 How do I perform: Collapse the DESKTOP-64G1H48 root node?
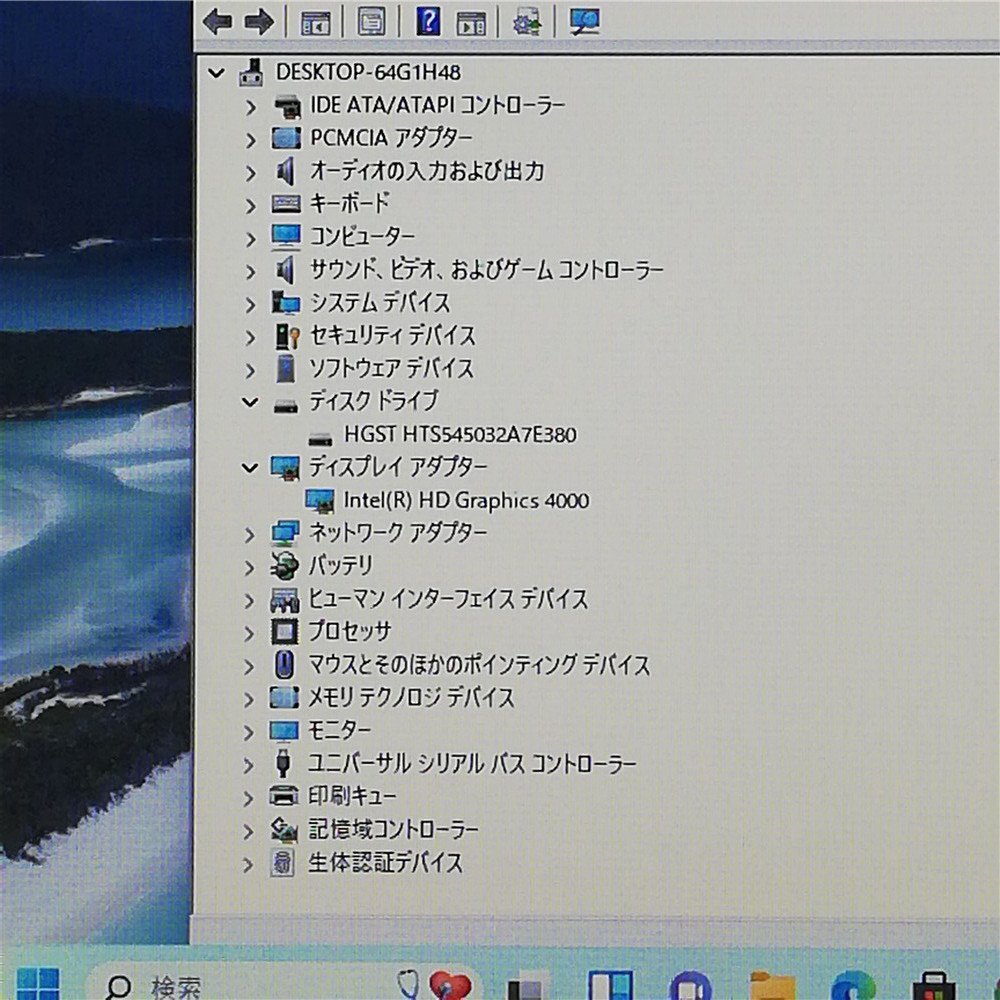coord(217,73)
